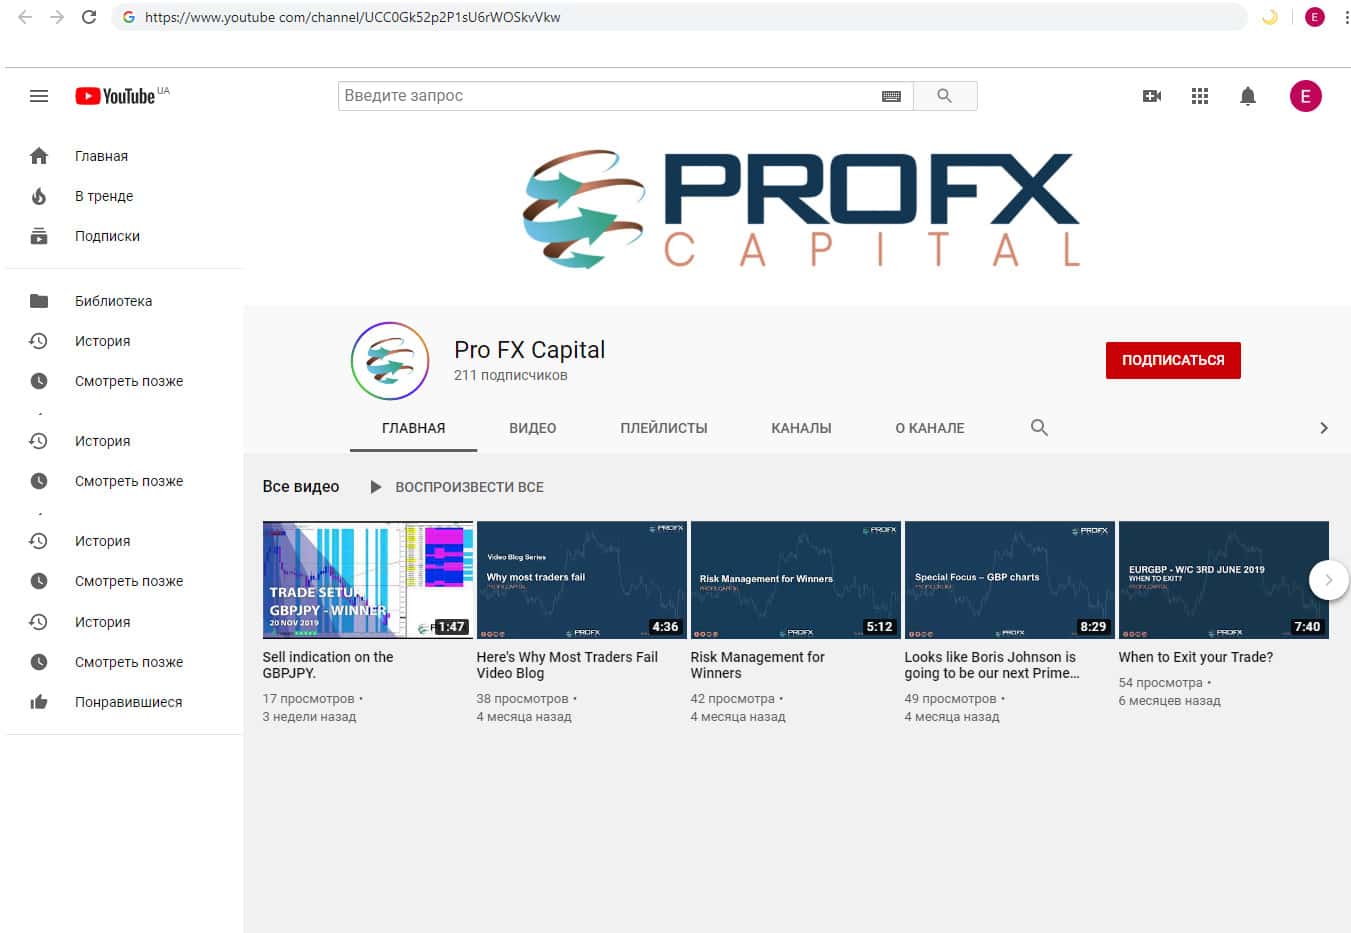Search within the channel using tab-bar magnifier
Screen dimensions: 1351x933
(x=1039, y=428)
